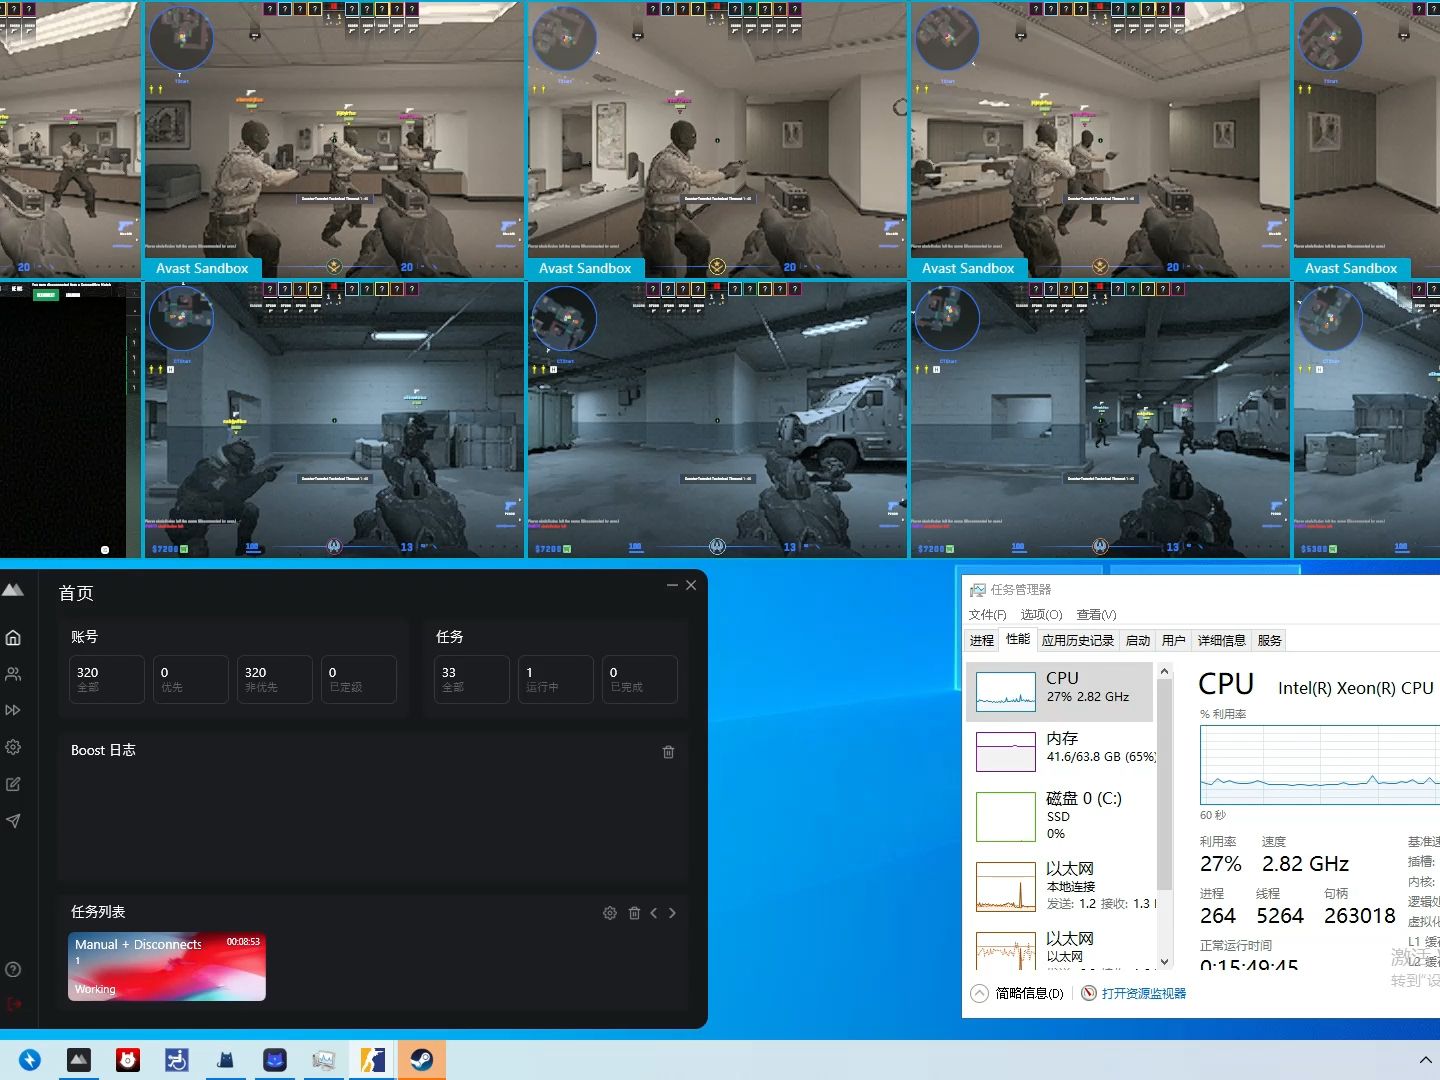Click the resource list scrollbar down arrow
The image size is (1440, 1080).
pyautogui.click(x=1164, y=962)
